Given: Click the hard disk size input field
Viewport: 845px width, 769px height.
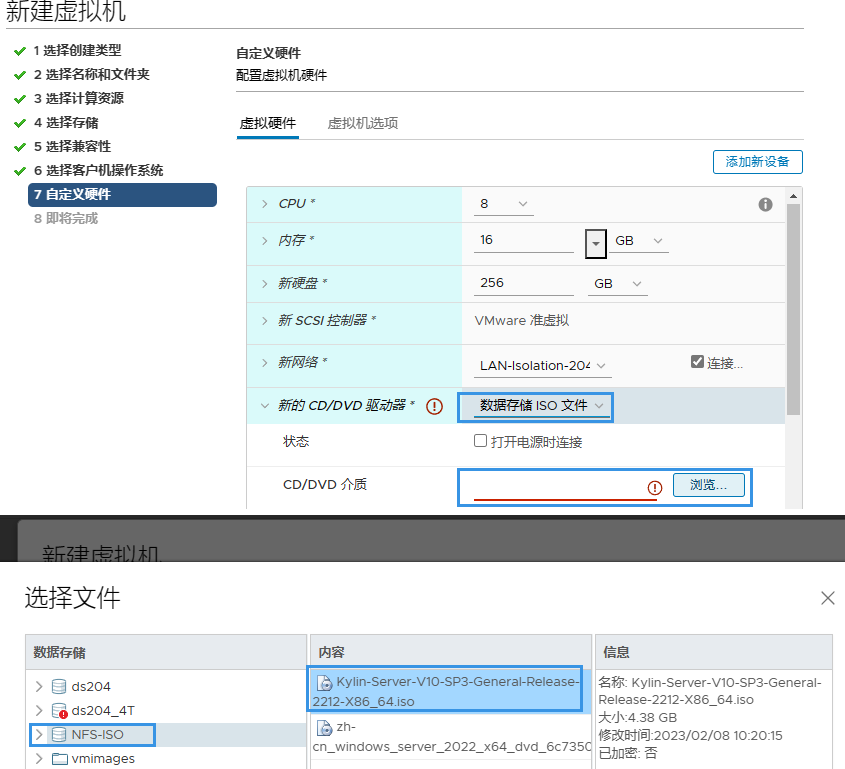Looking at the screenshot, I should [524, 283].
